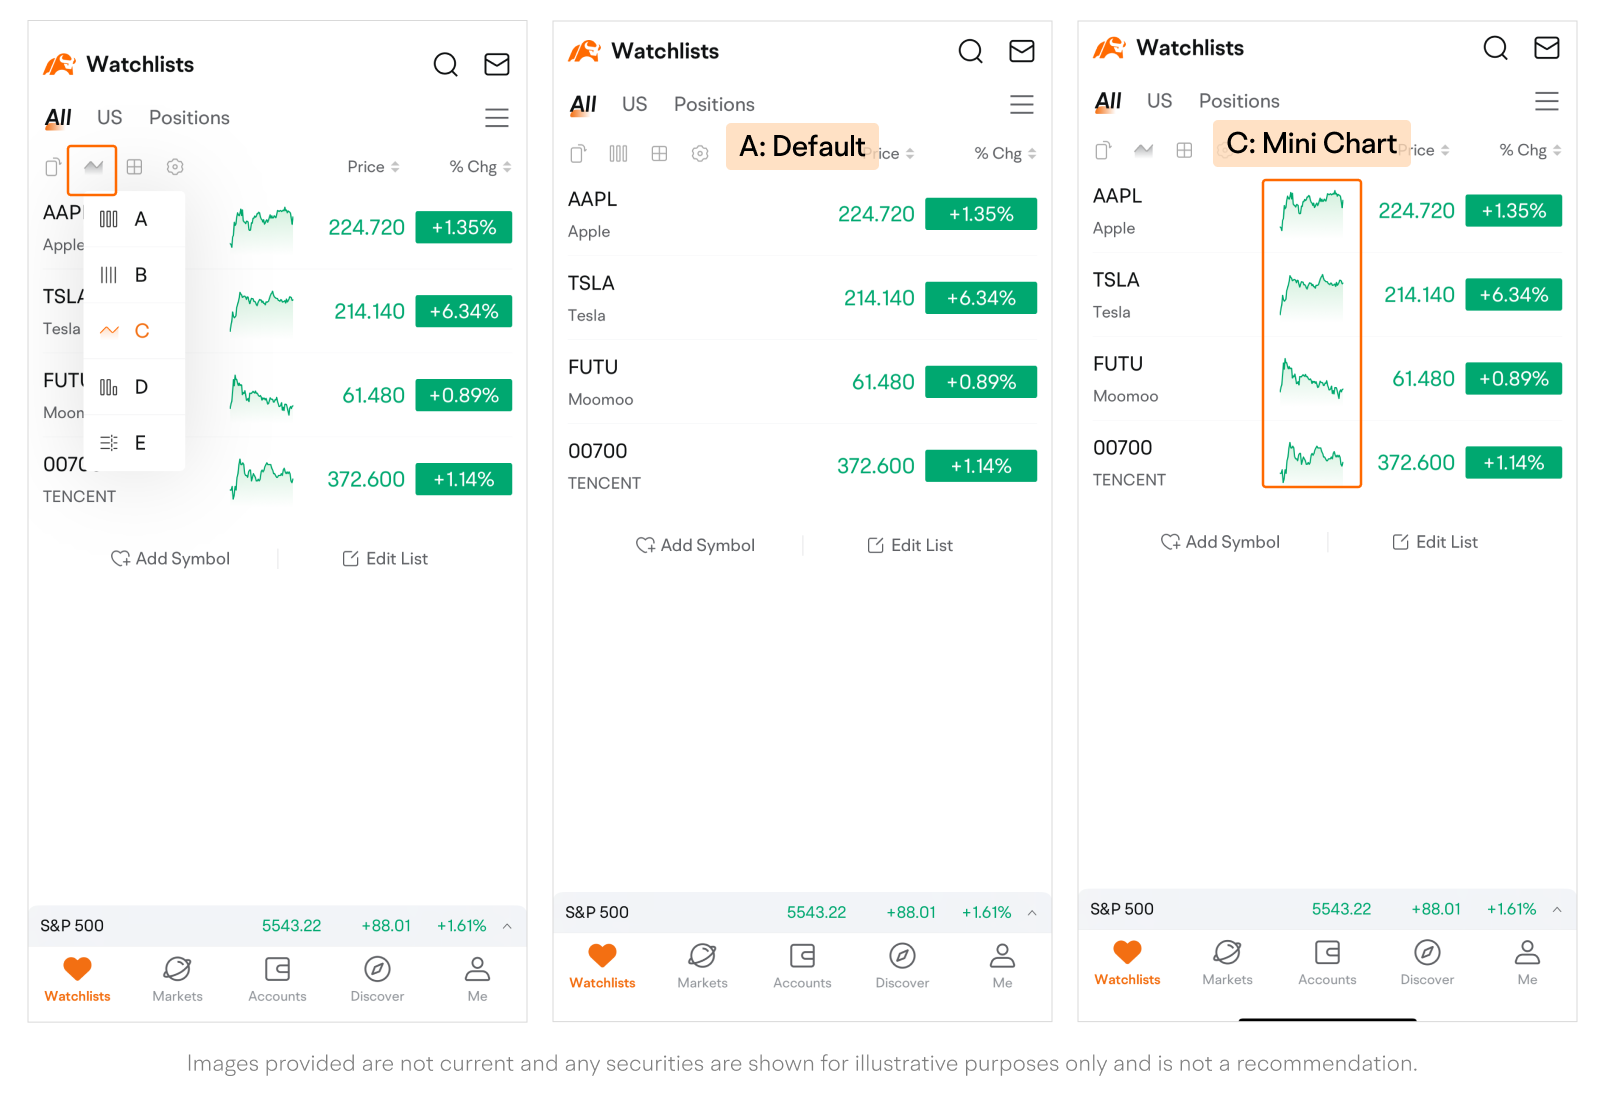Open the layout style icon highlighted in the left screen
Screen dimensions: 1605x1099
(x=93, y=168)
